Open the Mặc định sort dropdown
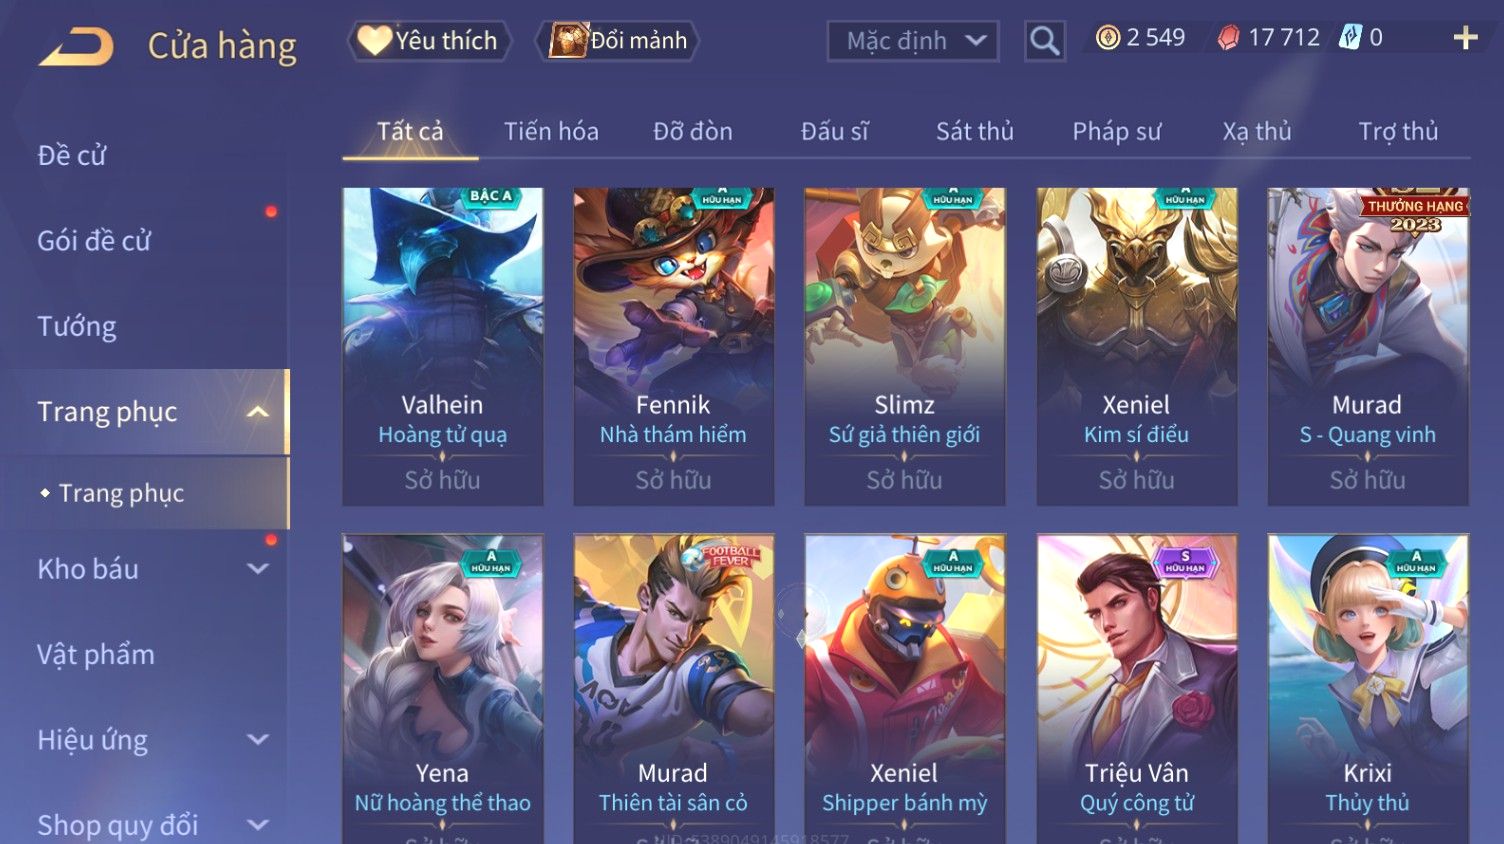 [x=912, y=41]
